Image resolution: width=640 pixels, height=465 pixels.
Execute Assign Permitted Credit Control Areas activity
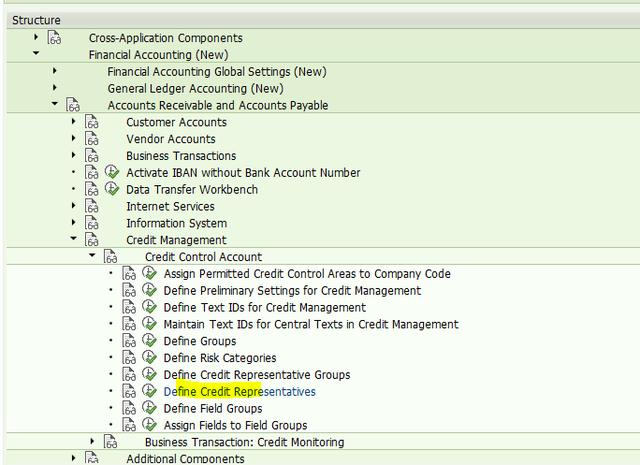coord(149,273)
